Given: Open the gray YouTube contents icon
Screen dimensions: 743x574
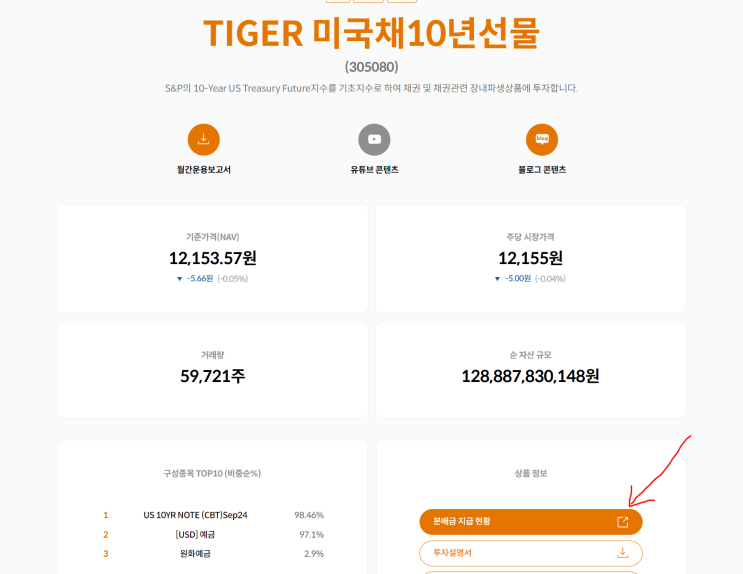Looking at the screenshot, I should coord(374,139).
